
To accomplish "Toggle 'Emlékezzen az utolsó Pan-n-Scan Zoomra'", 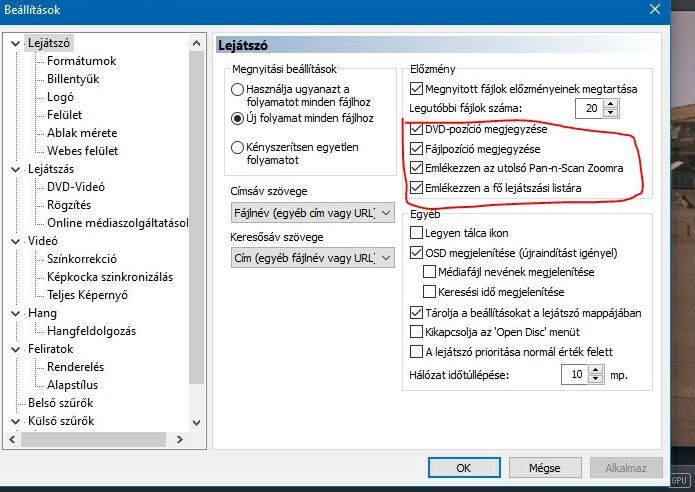I will (x=416, y=168).
